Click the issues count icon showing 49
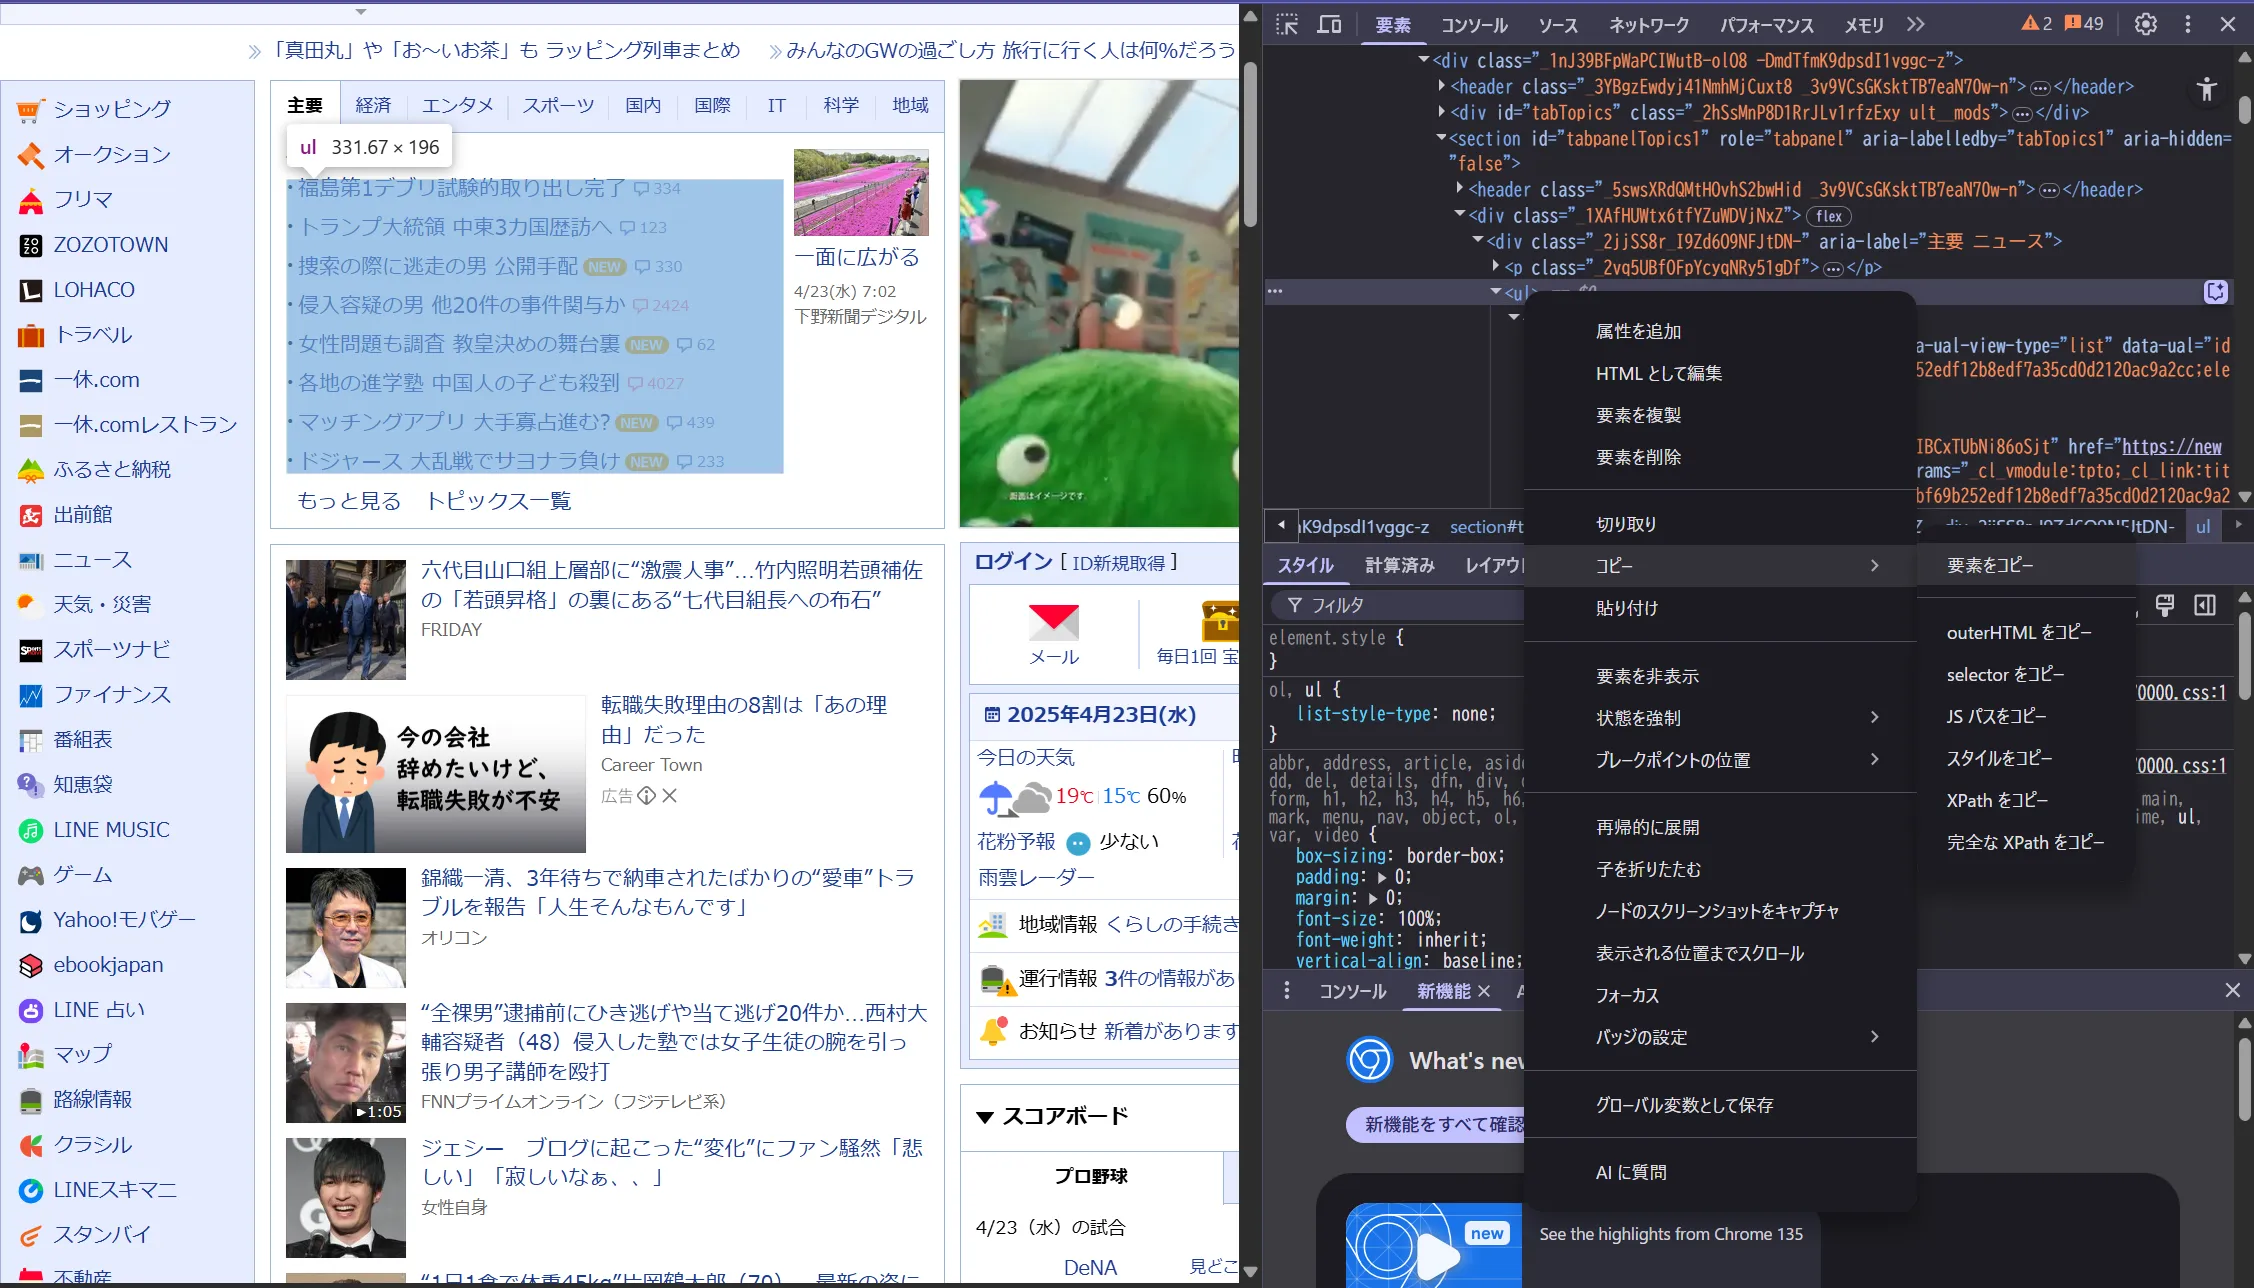This screenshot has height=1288, width=2254. point(2084,24)
